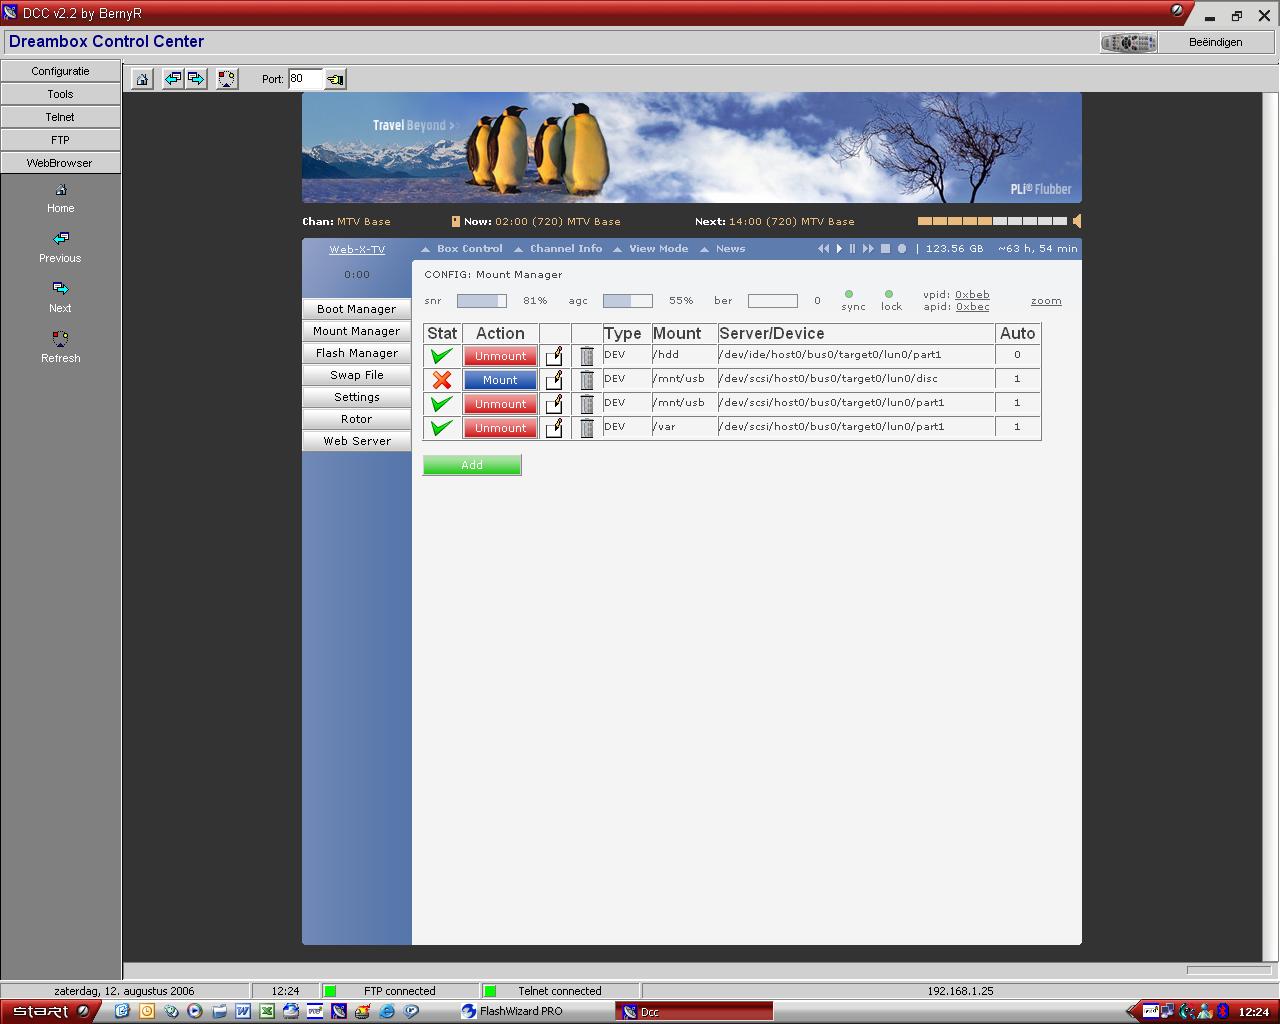
Task: Click the Dcc taskbar button
Action: pyautogui.click(x=695, y=1011)
